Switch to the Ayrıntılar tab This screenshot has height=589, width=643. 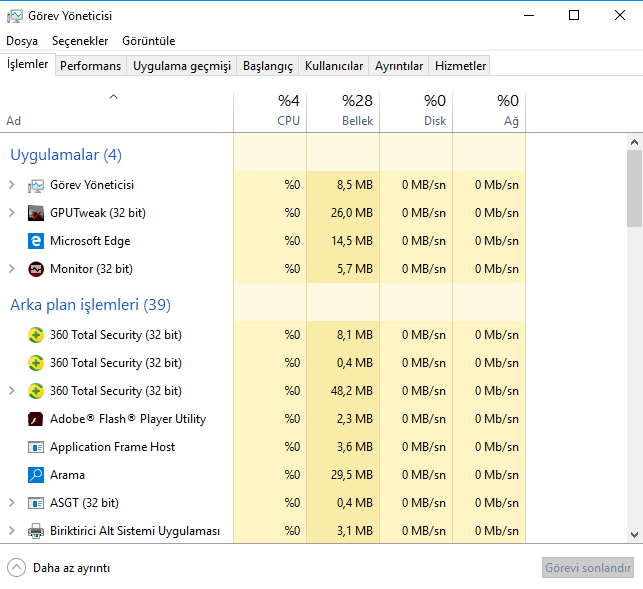pyautogui.click(x=399, y=66)
